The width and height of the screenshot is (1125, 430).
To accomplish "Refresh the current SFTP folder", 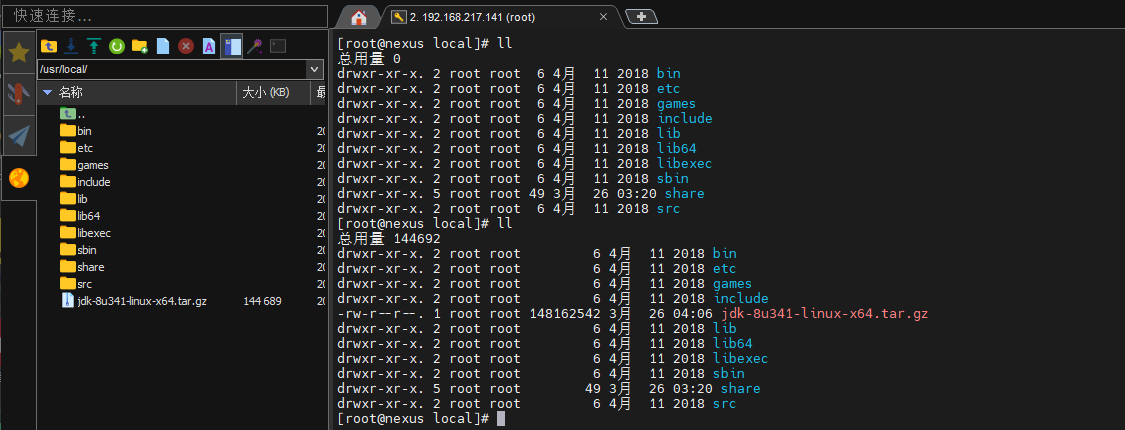I will coord(117,47).
